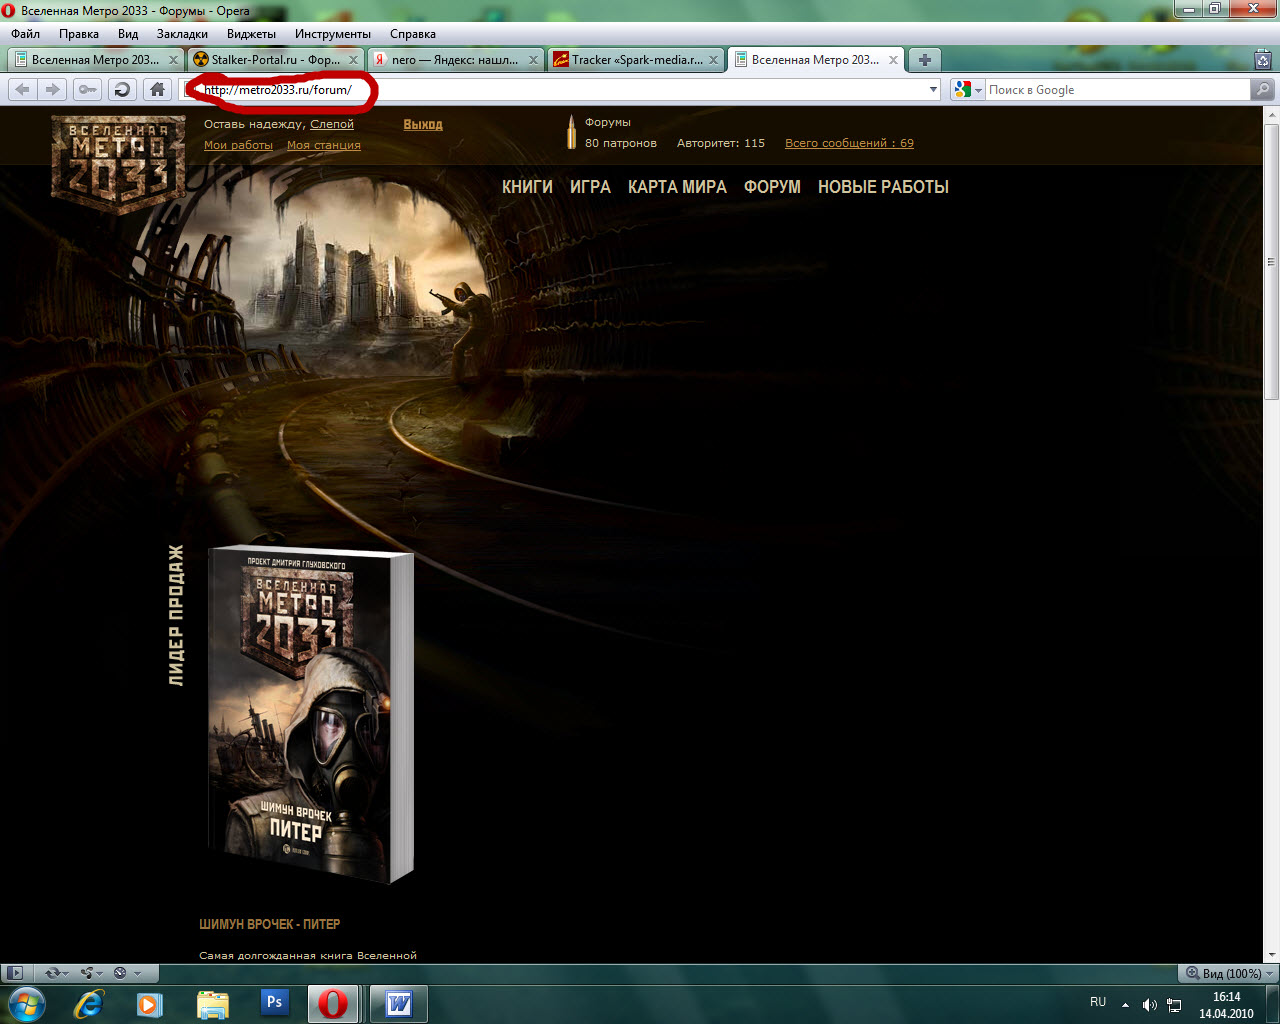Toggle the Opera side panel button

point(15,973)
